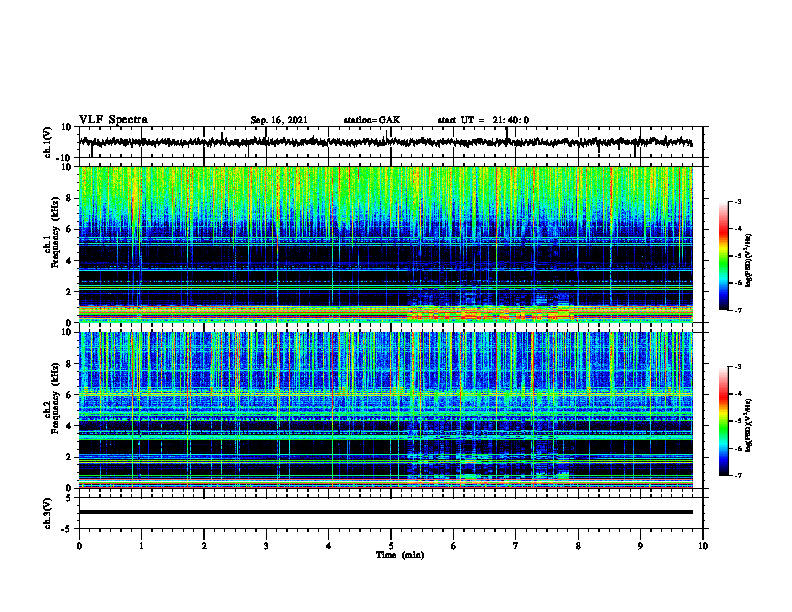
Task: Click time-axis tick label 6
Action: click(x=454, y=546)
